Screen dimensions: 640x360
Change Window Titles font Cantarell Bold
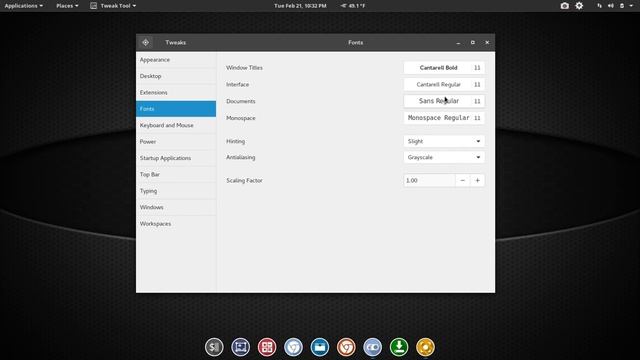click(444, 68)
